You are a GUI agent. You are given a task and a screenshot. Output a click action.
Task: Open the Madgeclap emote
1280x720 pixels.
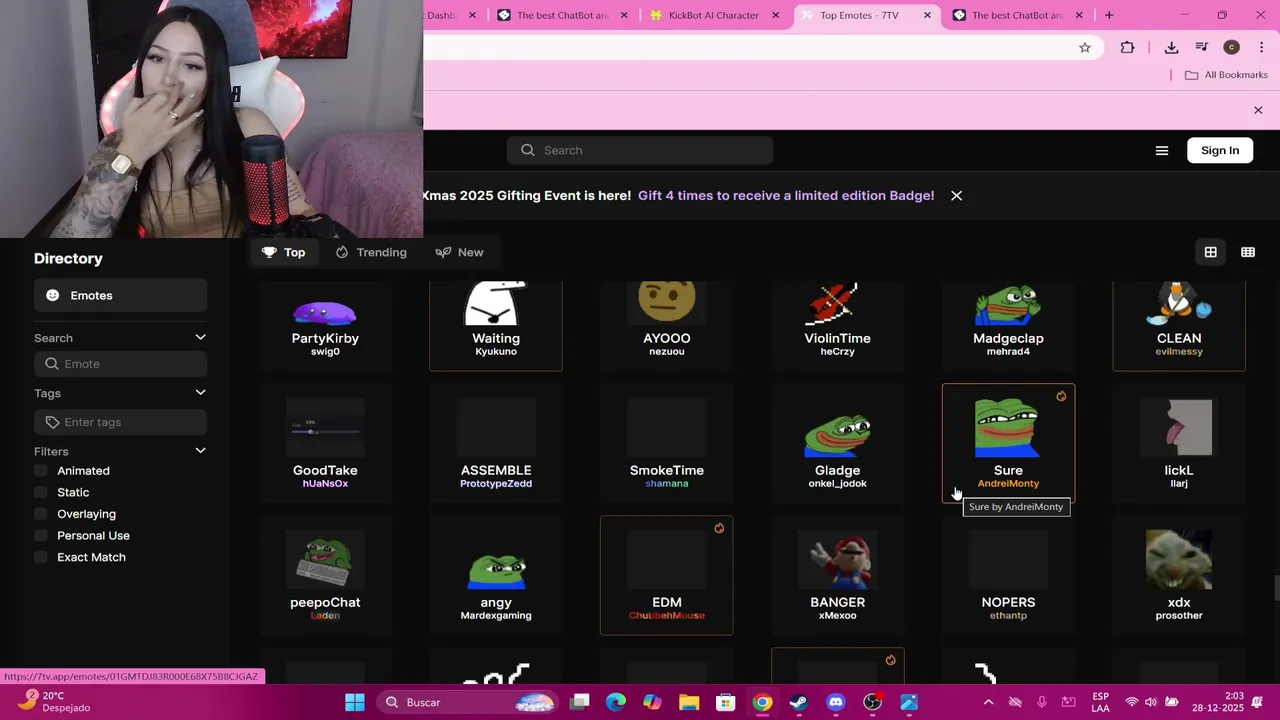tap(1008, 325)
